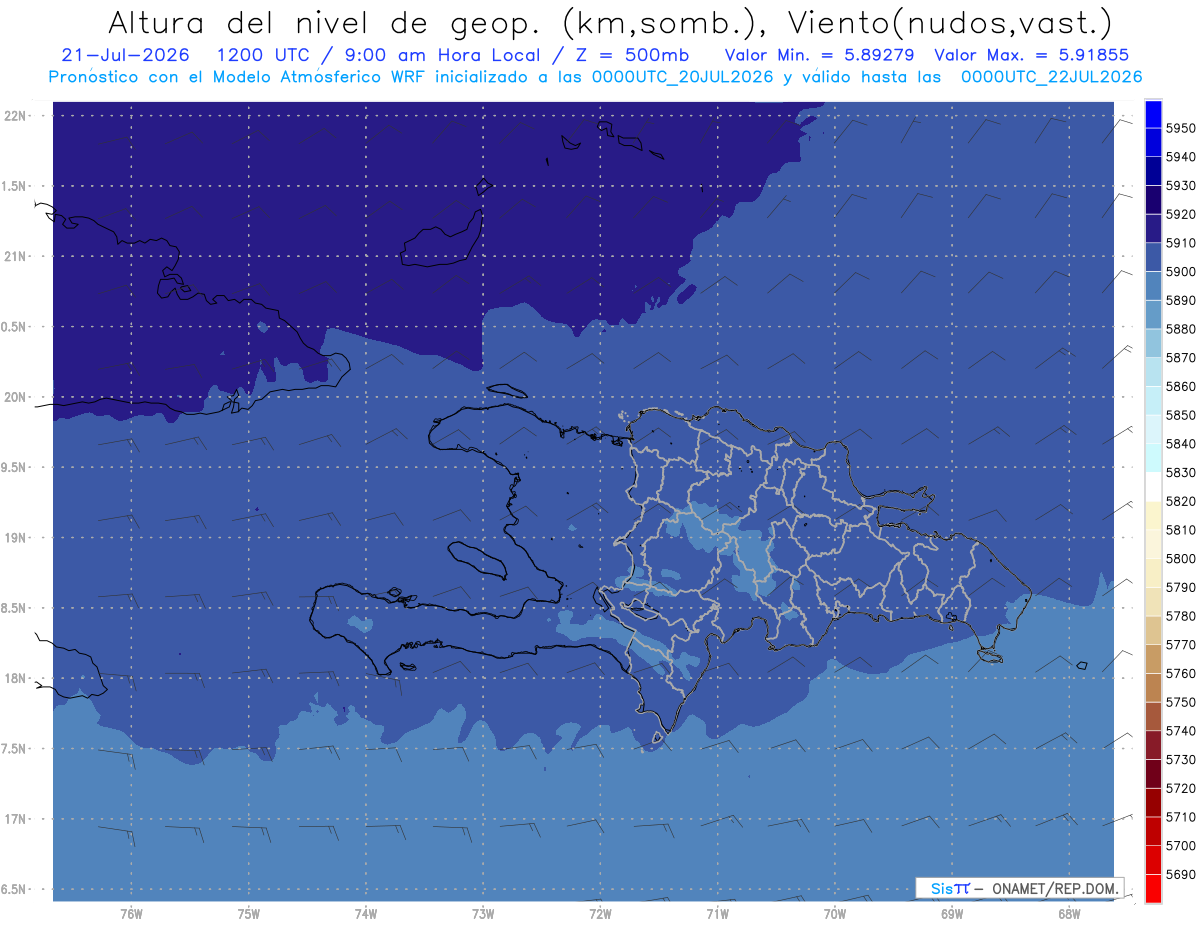Viewport: 1200px width, 927px height.
Task: Click the 5810–5820 pale yellow swatch
Action: 1153,515
